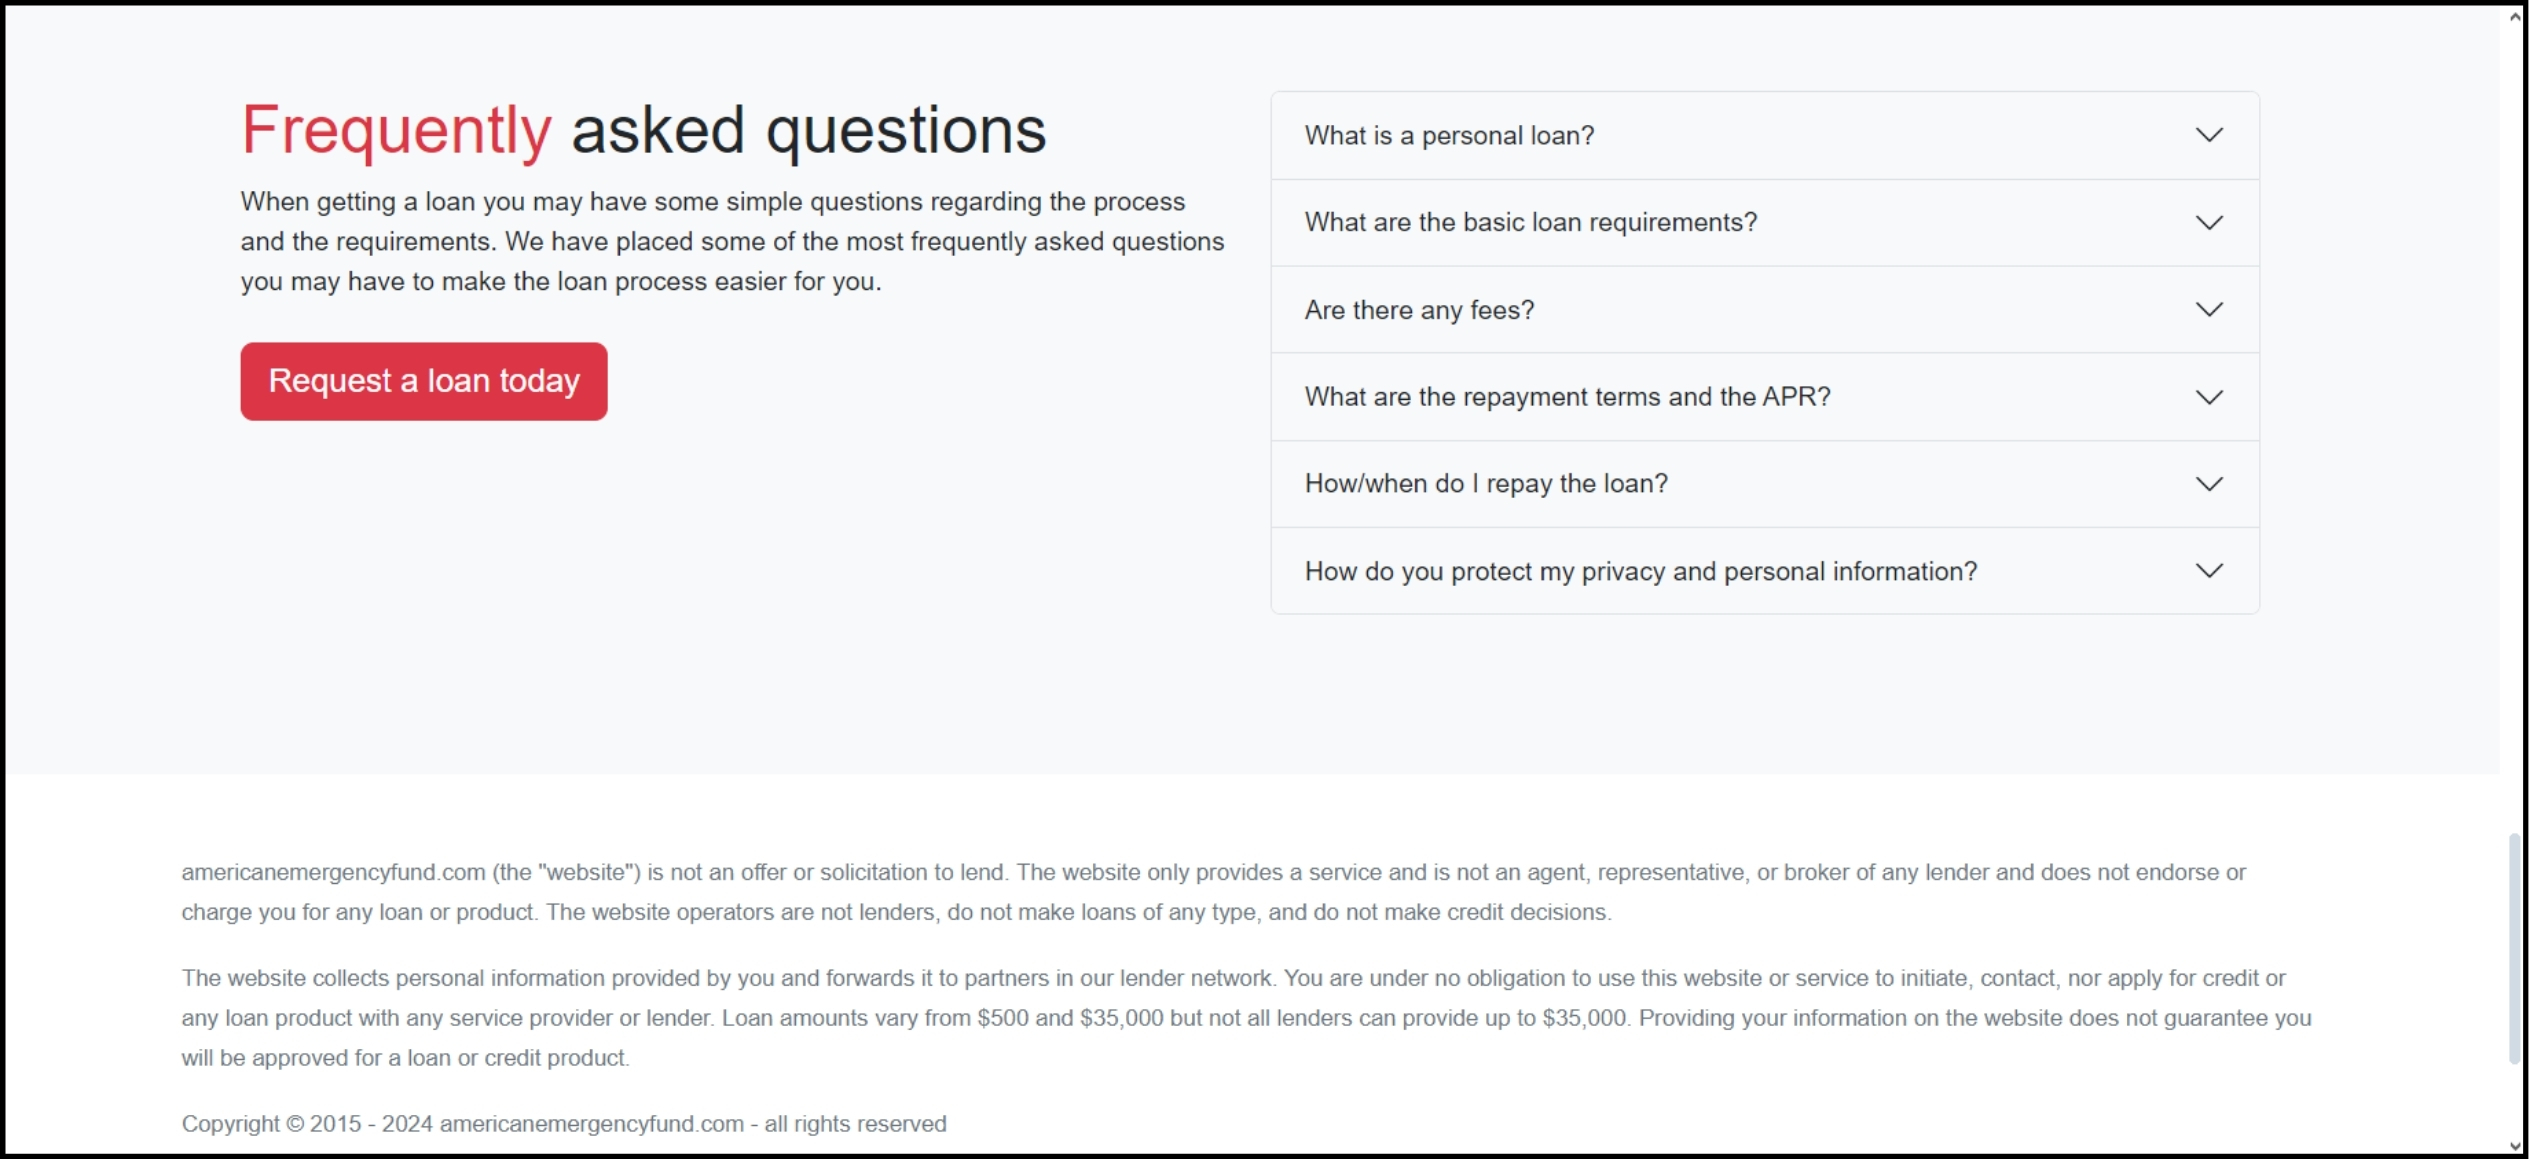
Task: Click the arrow icon for "Are there any fees?"
Action: (x=2208, y=310)
